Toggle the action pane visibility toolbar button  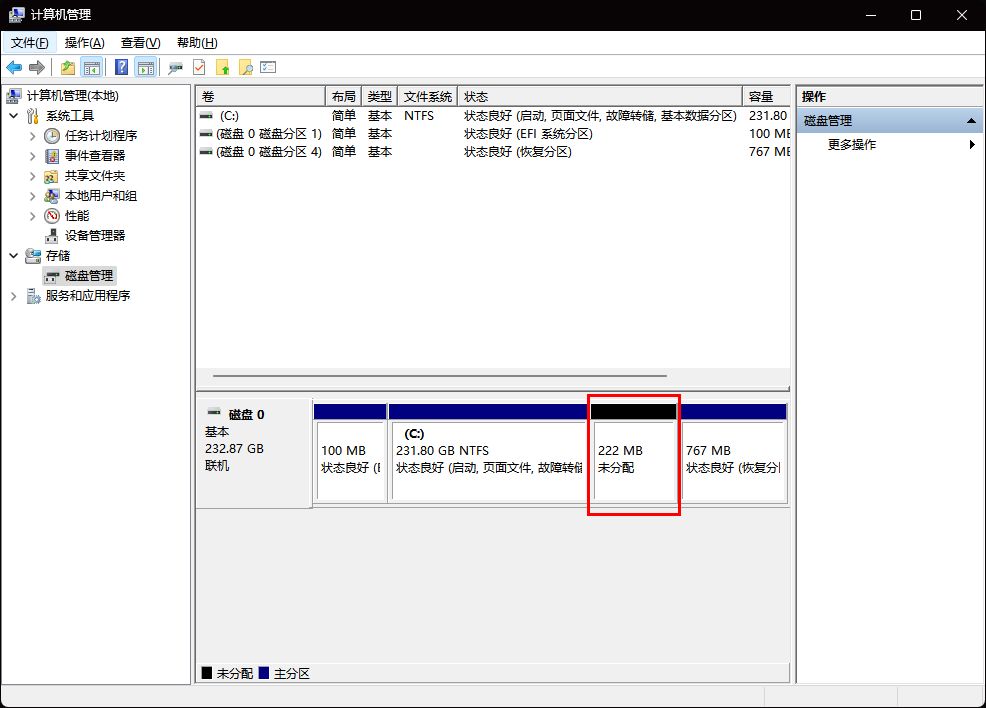[x=145, y=67]
